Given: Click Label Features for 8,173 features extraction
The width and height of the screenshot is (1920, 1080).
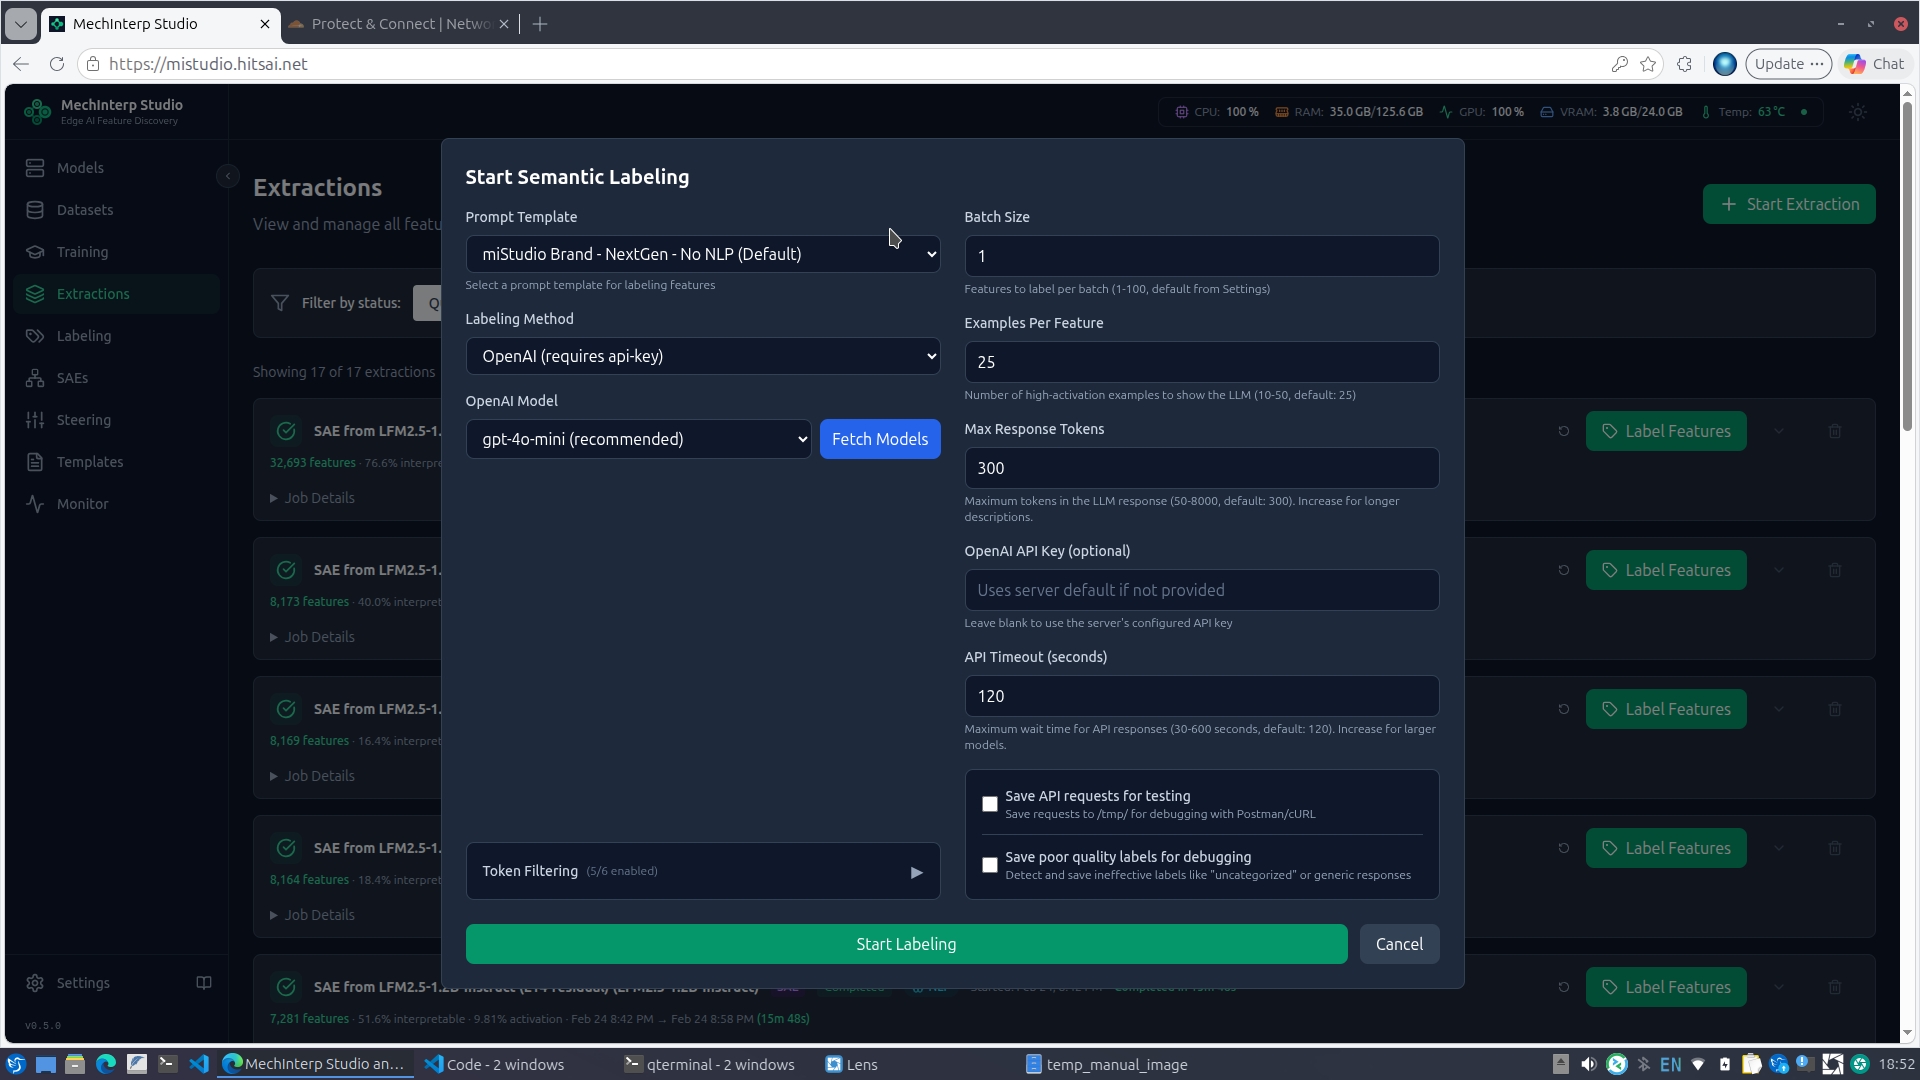Looking at the screenshot, I should [1666, 570].
